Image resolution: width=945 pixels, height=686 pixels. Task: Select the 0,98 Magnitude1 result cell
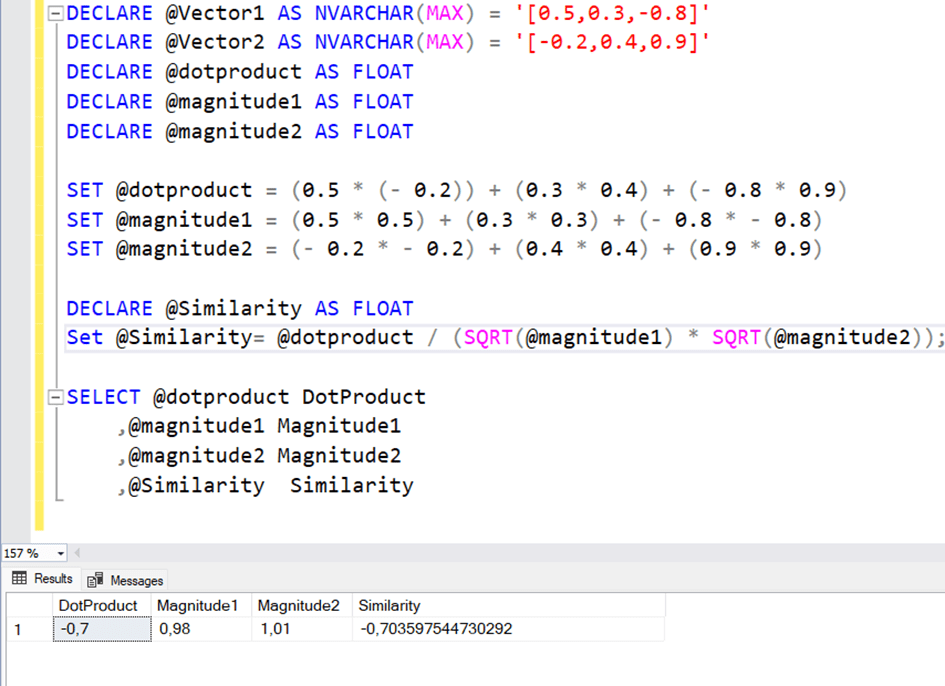200,629
